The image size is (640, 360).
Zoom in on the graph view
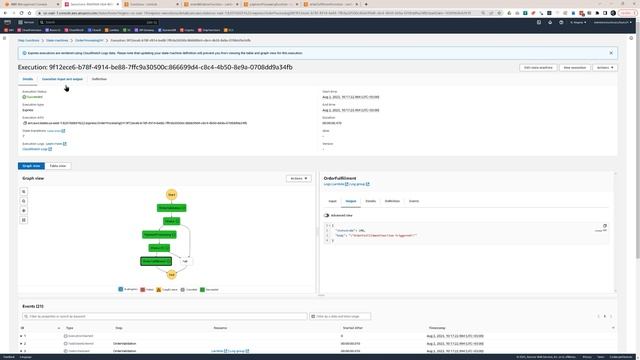pyautogui.click(x=24, y=192)
